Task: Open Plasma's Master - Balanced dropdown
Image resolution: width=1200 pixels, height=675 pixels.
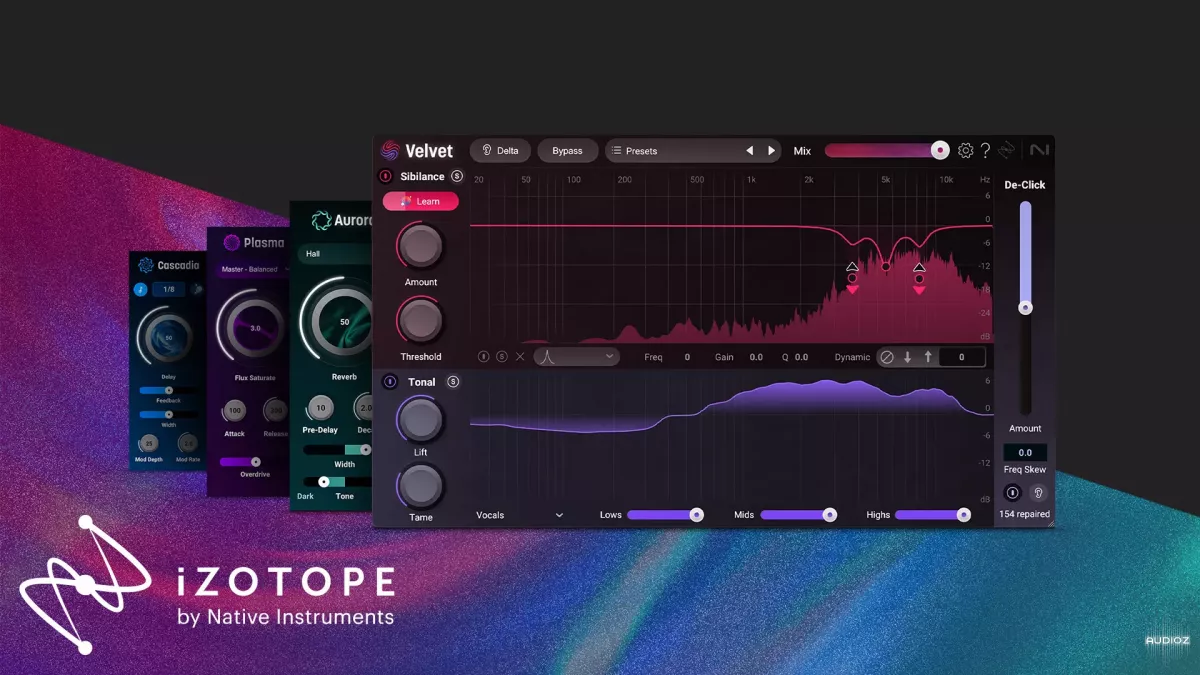Action: click(252, 269)
